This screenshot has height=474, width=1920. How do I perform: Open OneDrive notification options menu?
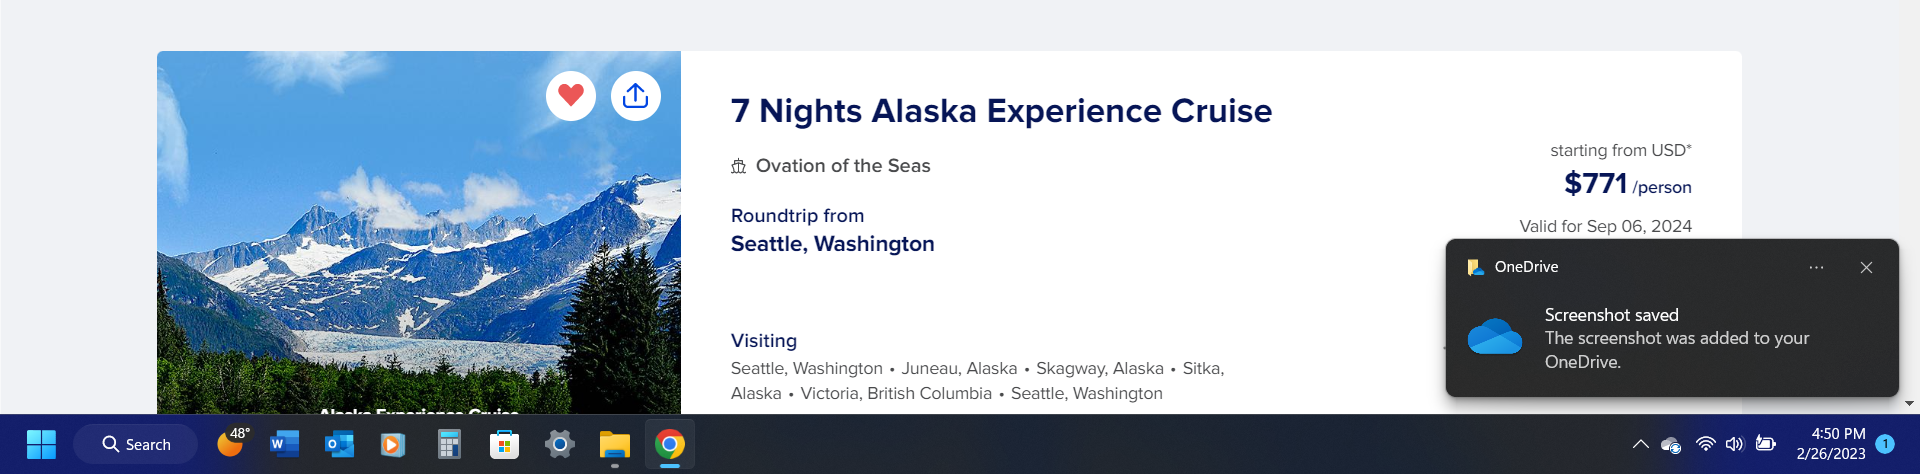1816,267
